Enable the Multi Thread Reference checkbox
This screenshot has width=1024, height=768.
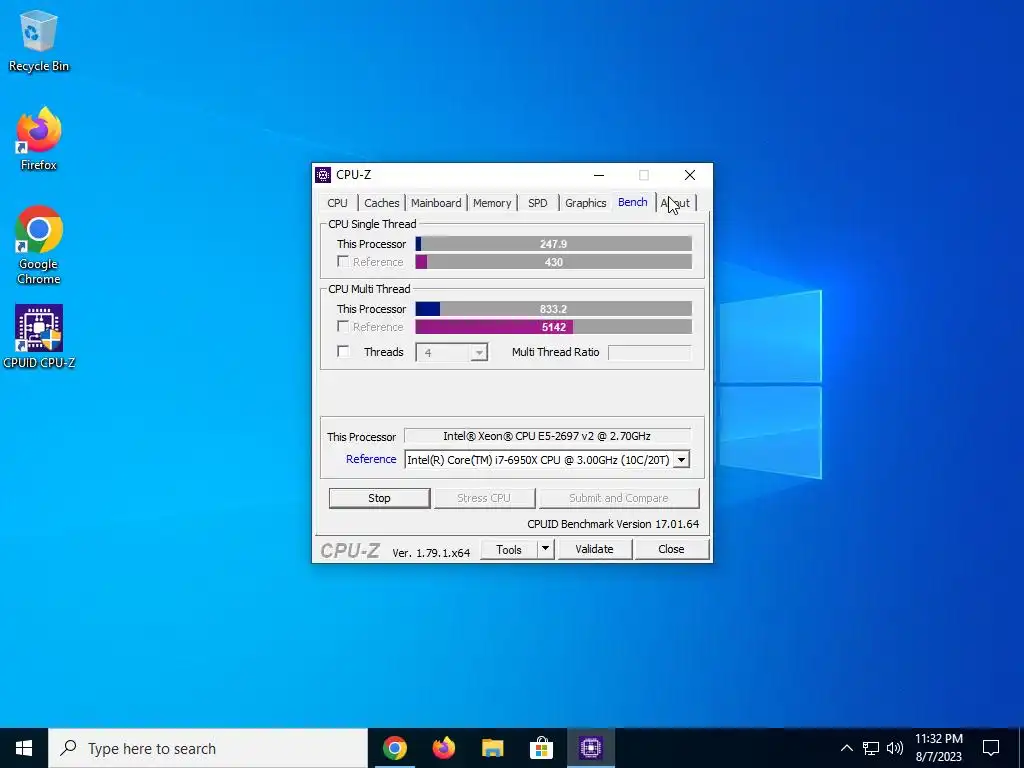click(x=343, y=326)
